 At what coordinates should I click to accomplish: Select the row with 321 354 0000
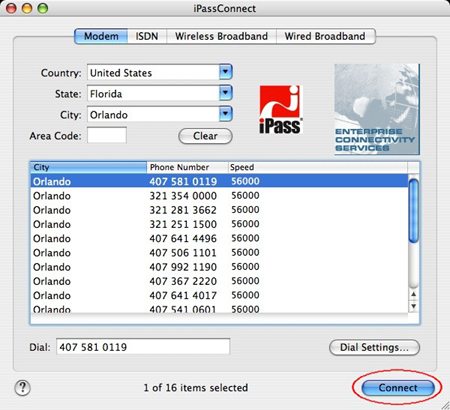tap(219, 195)
